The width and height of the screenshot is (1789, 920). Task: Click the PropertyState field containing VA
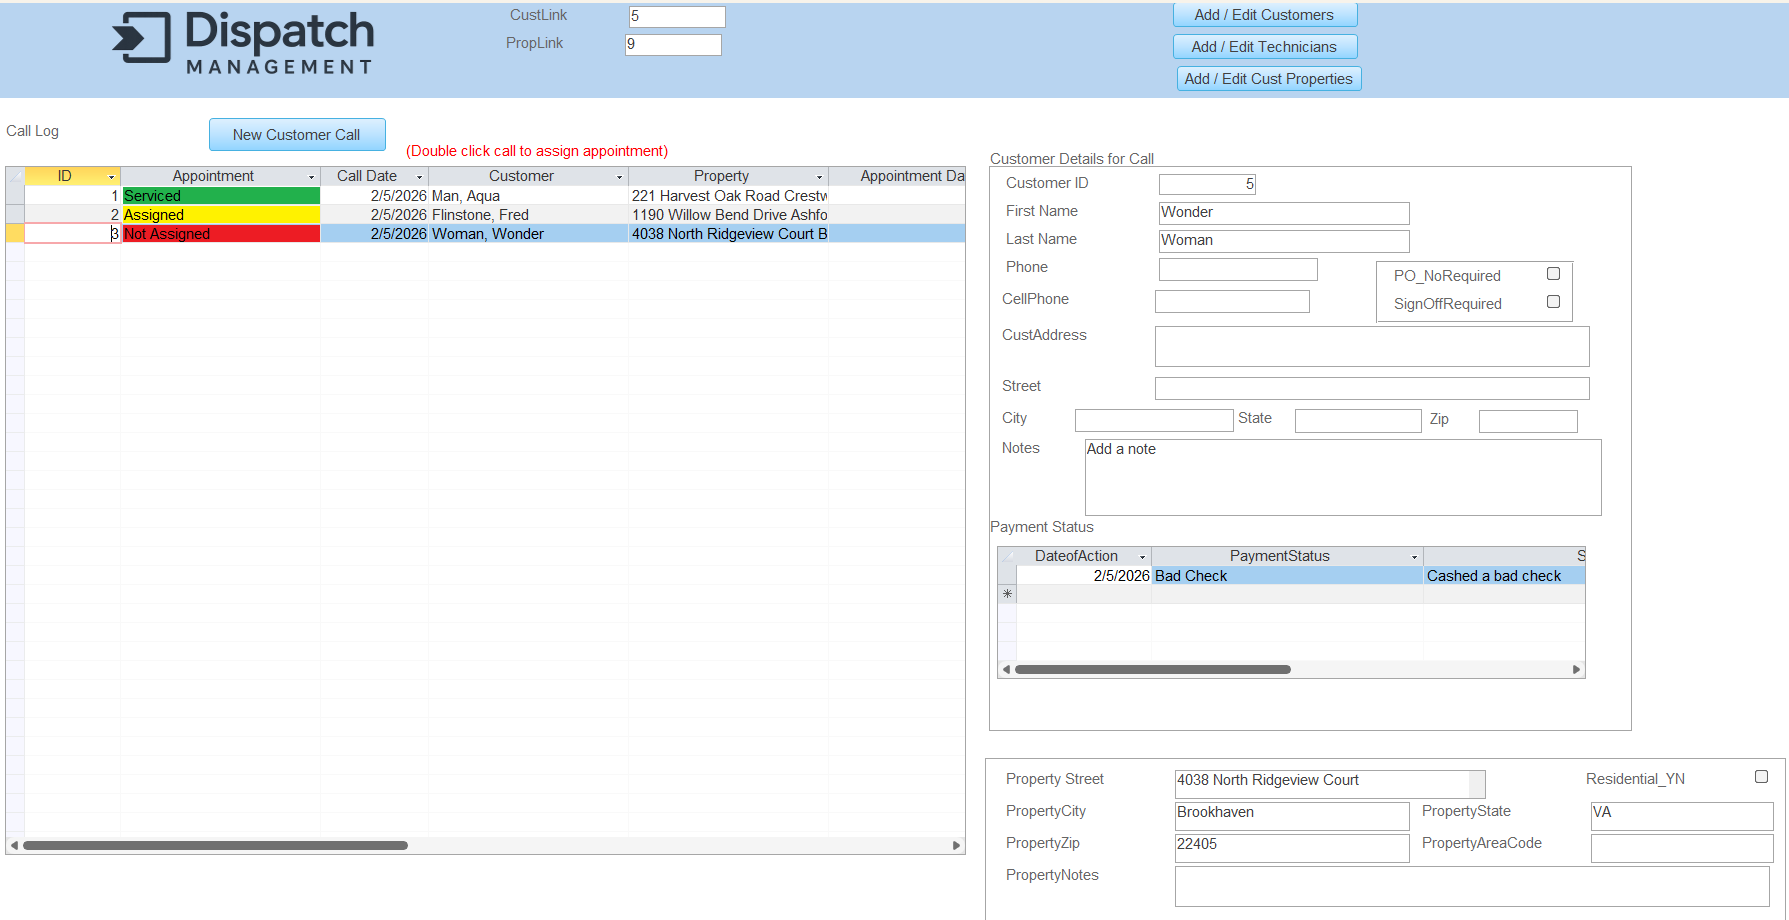point(1682,815)
